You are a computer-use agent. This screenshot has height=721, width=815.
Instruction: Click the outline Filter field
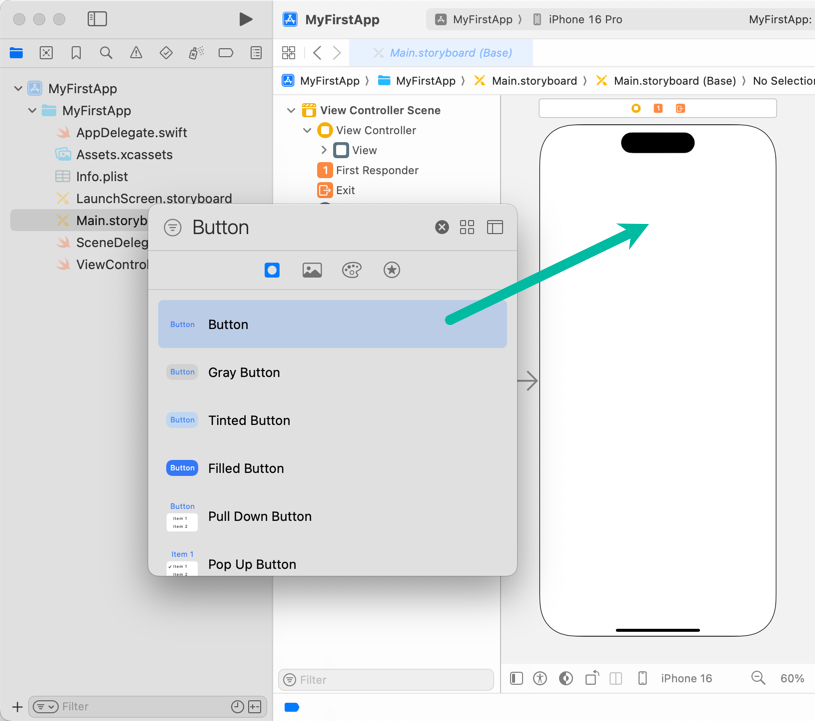(x=385, y=679)
